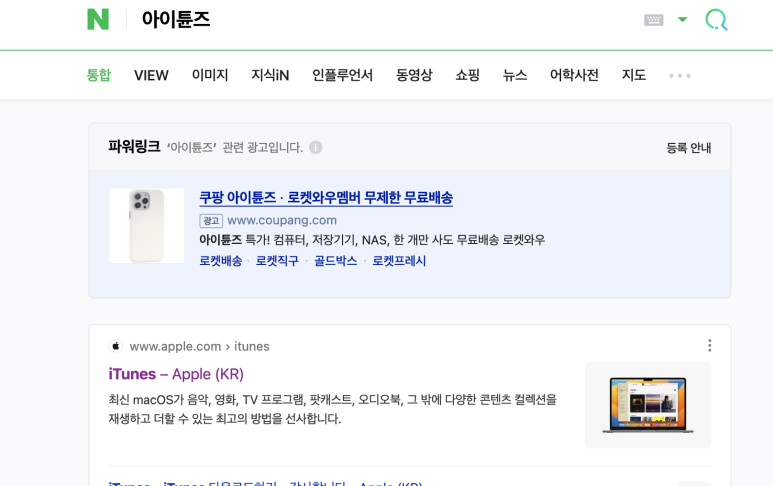773x486 pixels.
Task: Open the virtual keyboard icon
Action: coord(654,20)
